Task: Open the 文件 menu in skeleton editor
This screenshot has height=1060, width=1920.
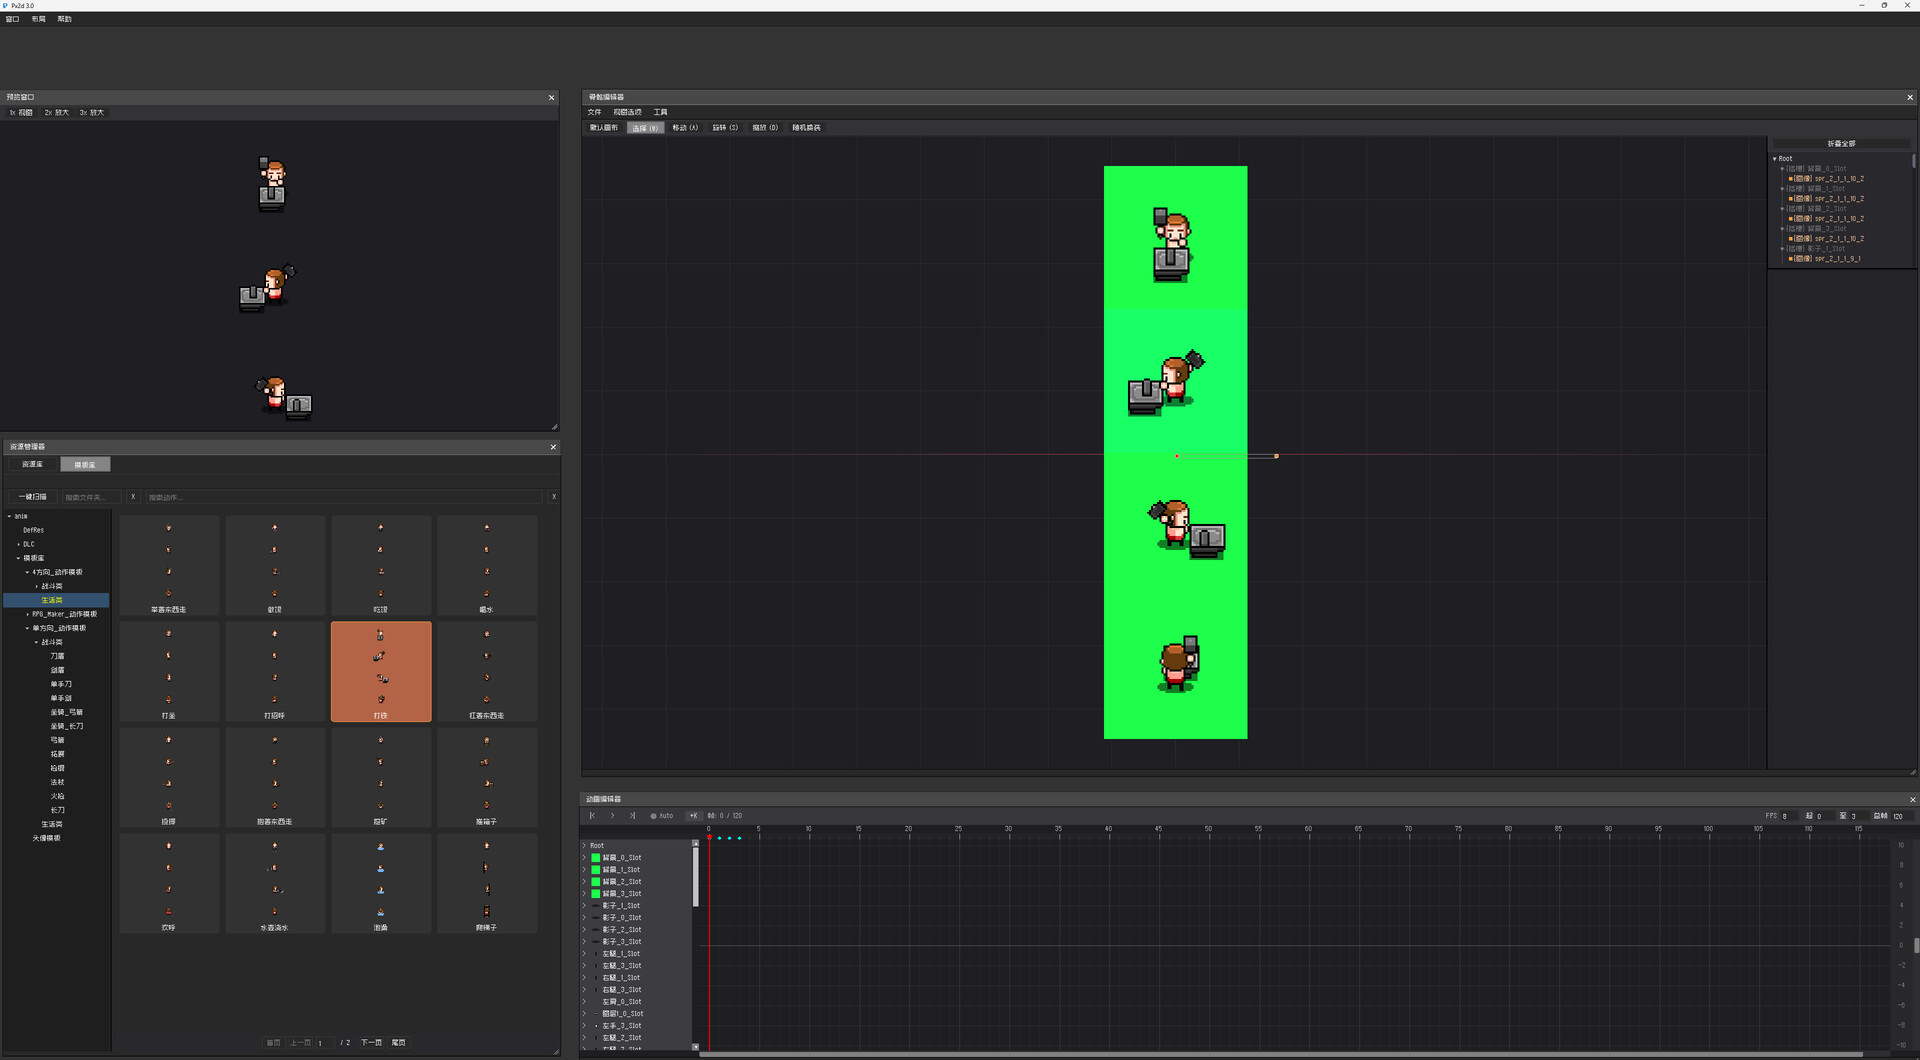Action: [595, 112]
